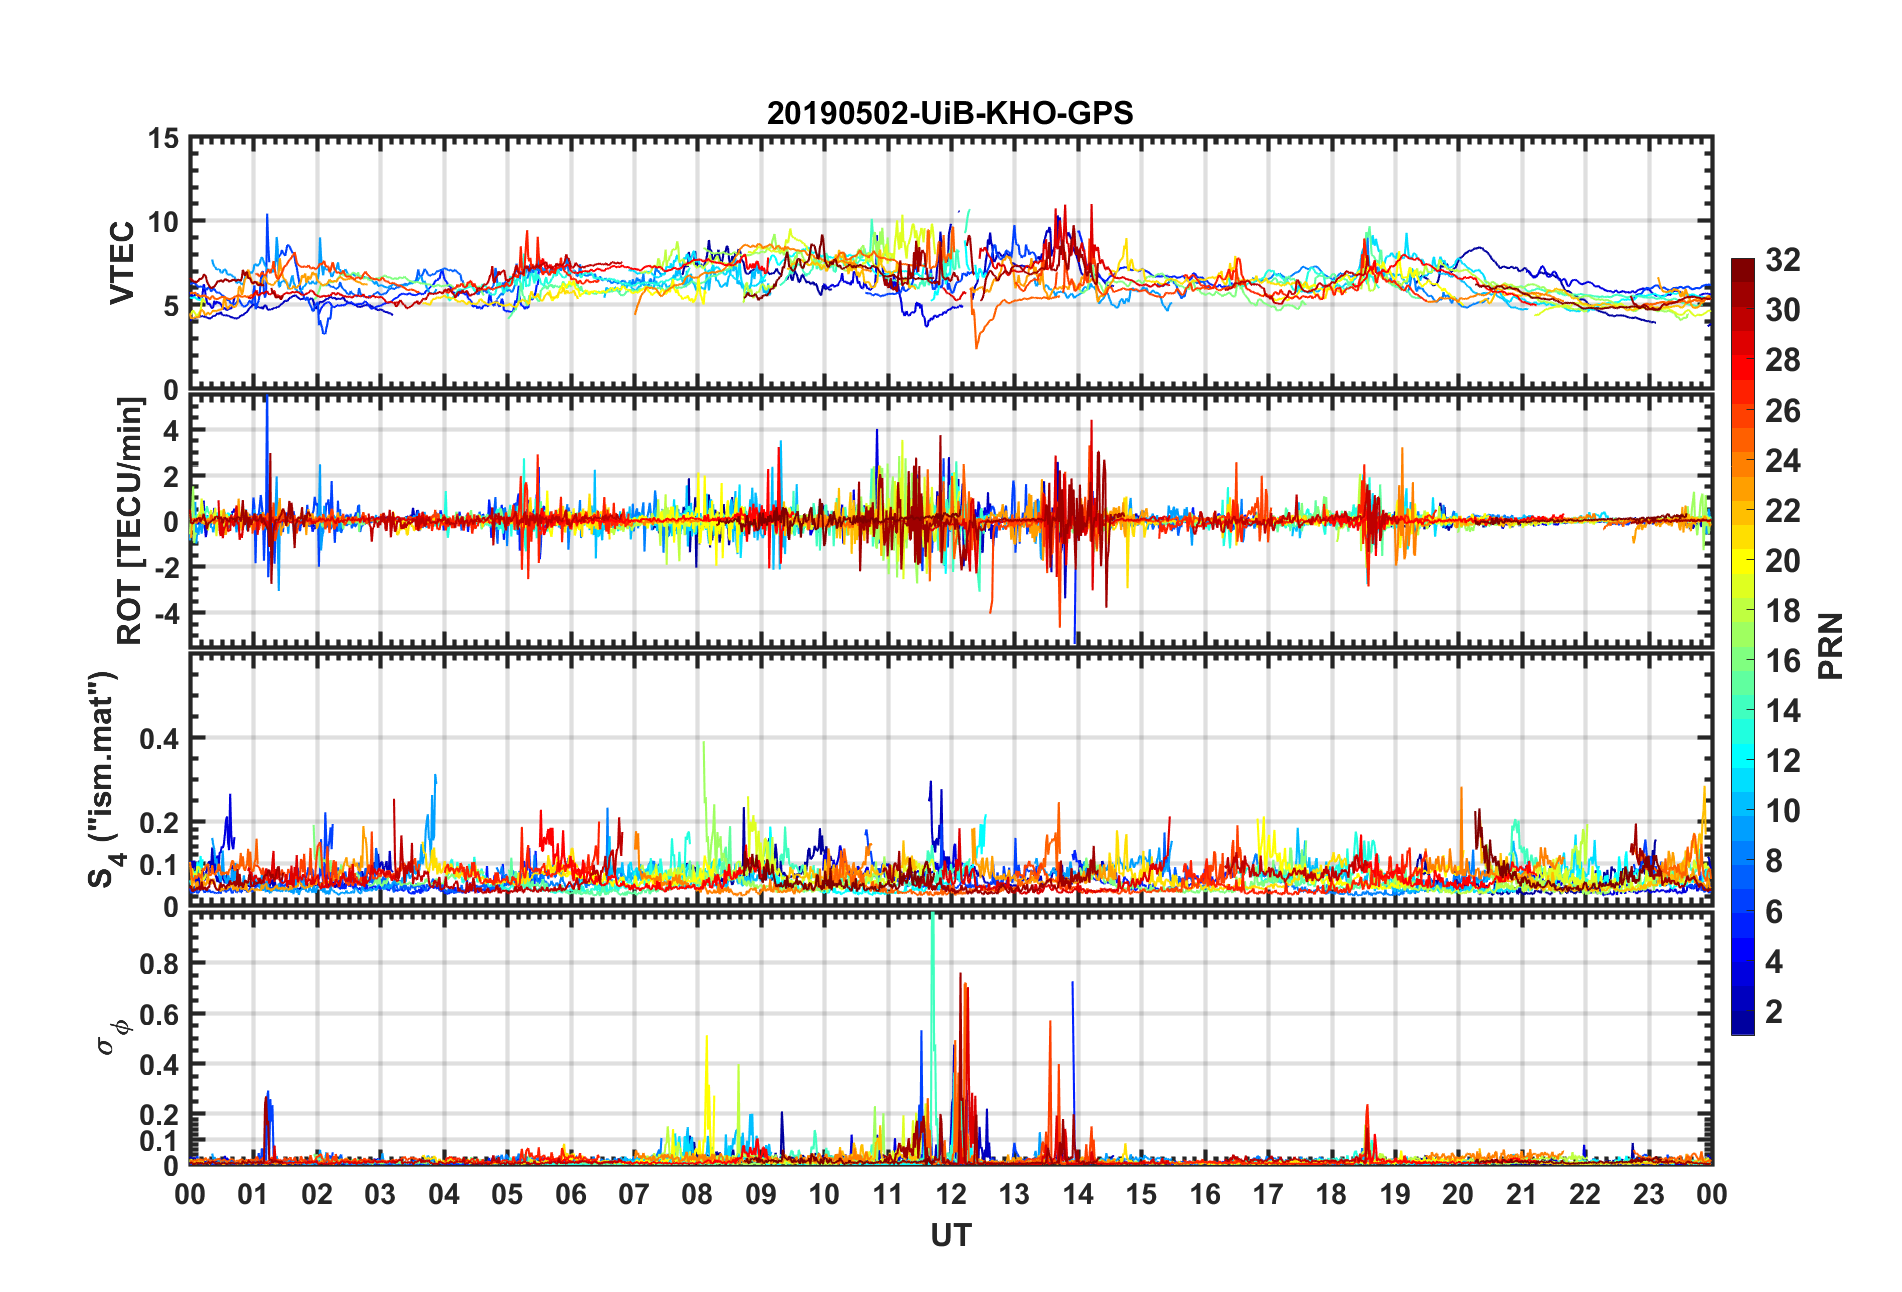Click x-axis hour tick 17
This screenshot has height=1292, width=1902.
[x=1268, y=1194]
